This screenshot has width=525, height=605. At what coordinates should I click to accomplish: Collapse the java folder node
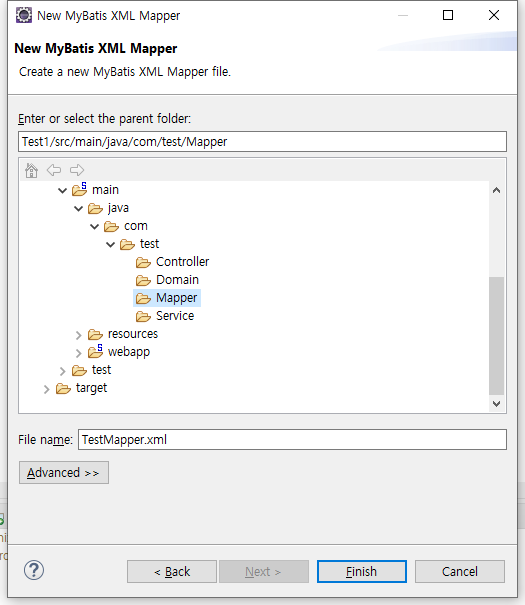(78, 208)
